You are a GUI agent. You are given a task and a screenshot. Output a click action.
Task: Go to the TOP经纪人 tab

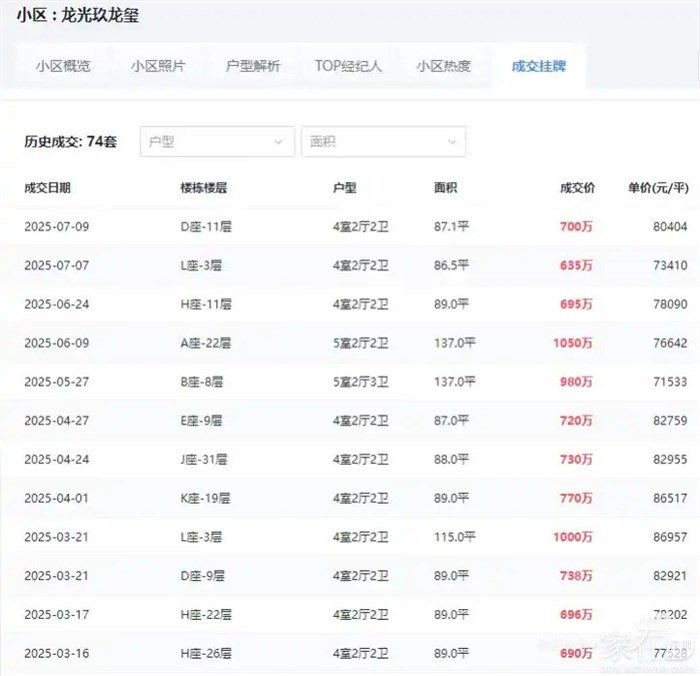pos(349,67)
